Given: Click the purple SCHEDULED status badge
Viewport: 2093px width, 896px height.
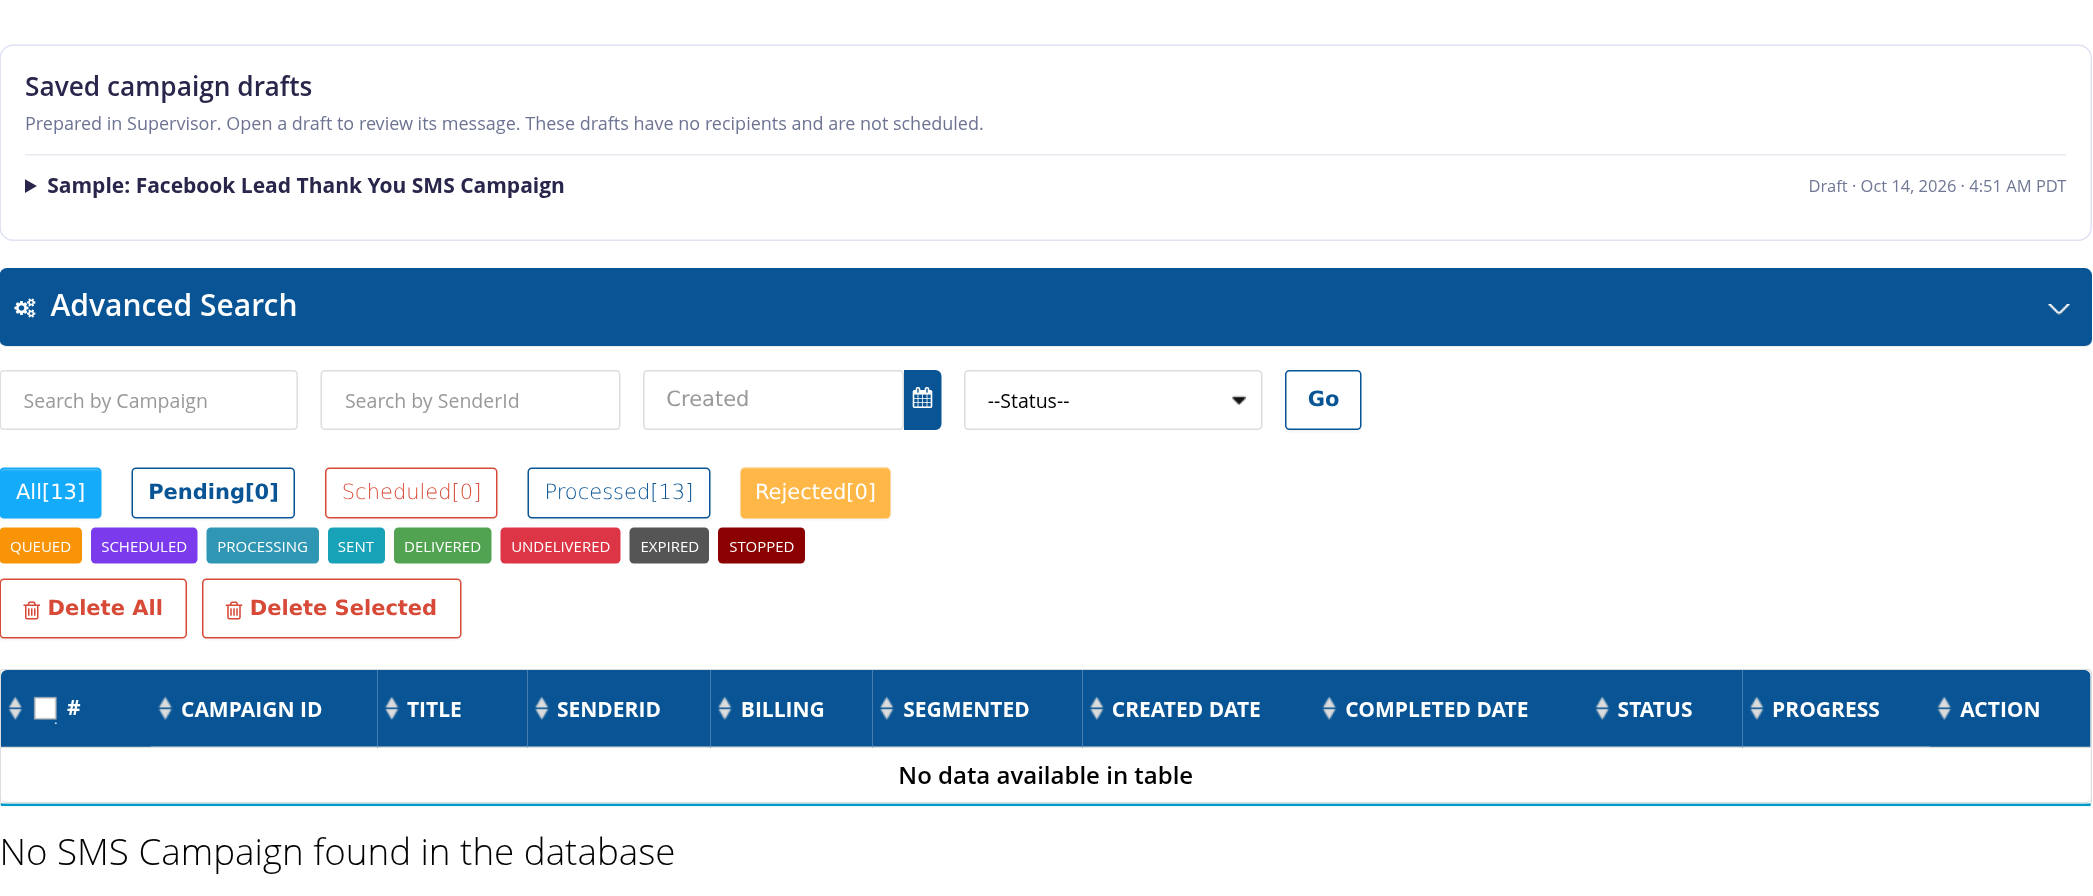Looking at the screenshot, I should tap(144, 546).
